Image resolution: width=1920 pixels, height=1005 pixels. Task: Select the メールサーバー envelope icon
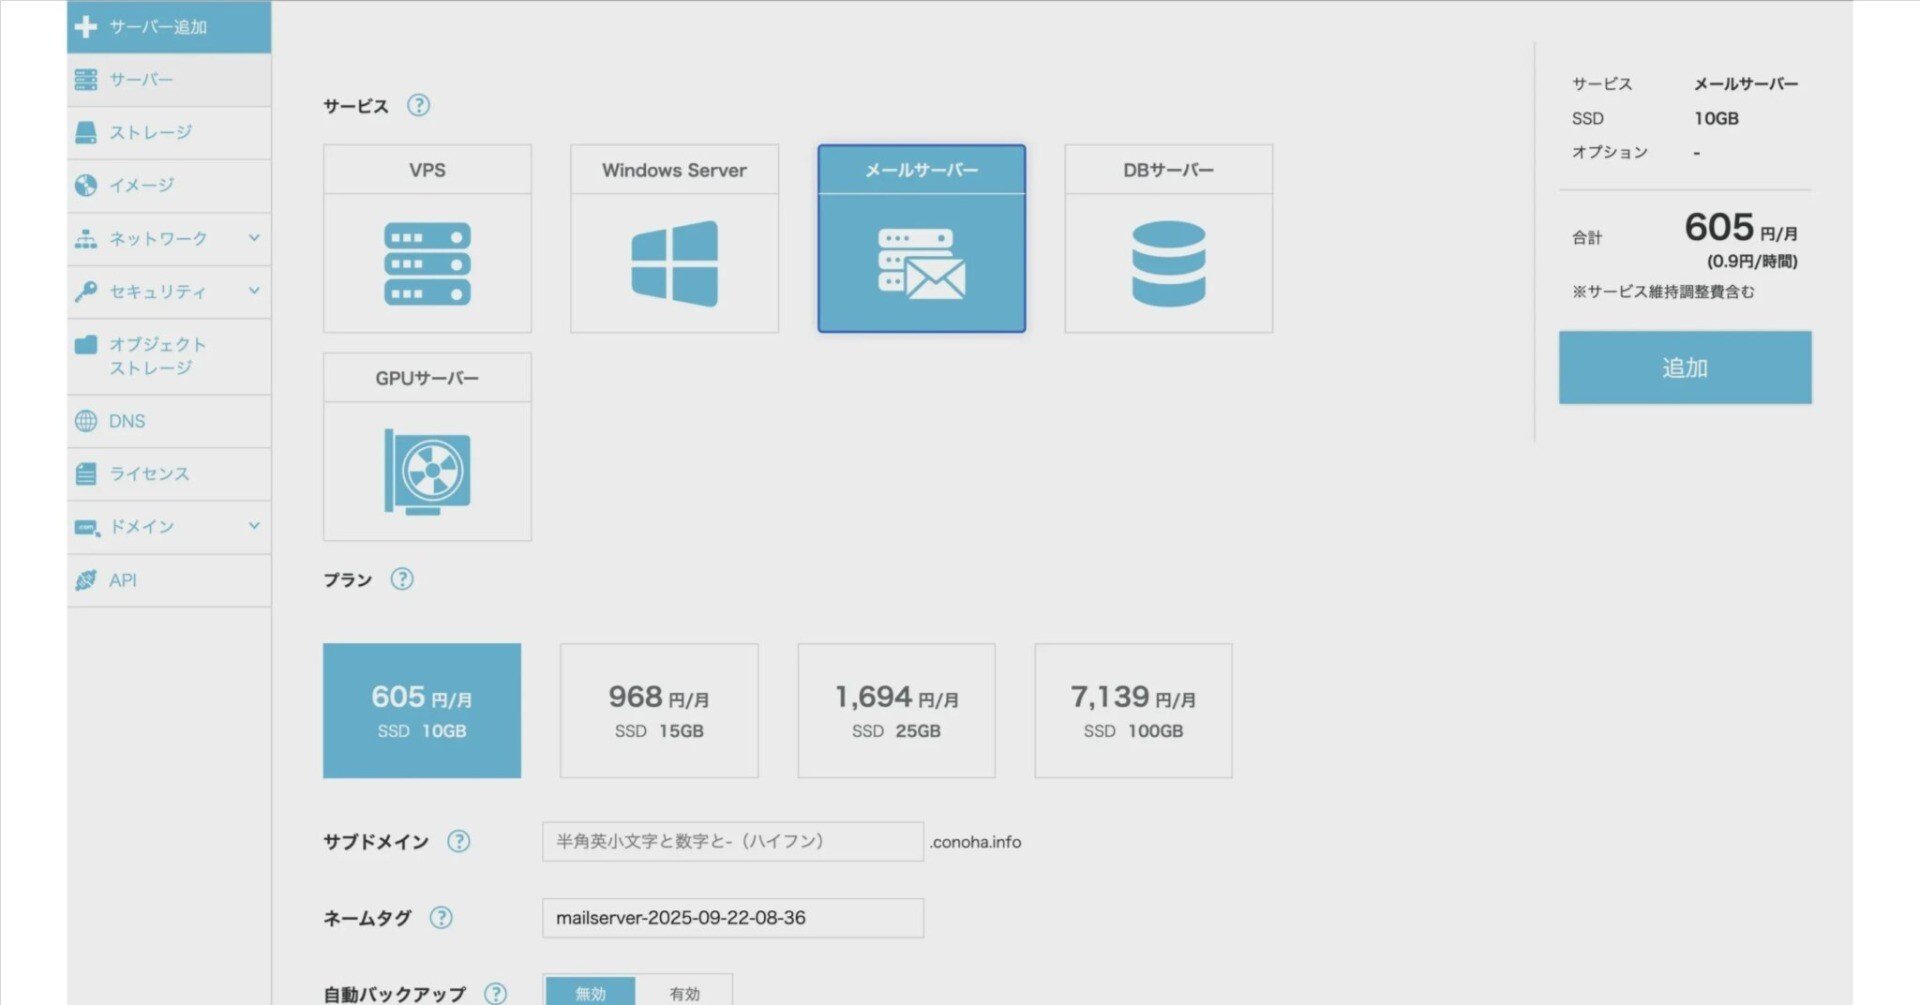pyautogui.click(x=921, y=264)
